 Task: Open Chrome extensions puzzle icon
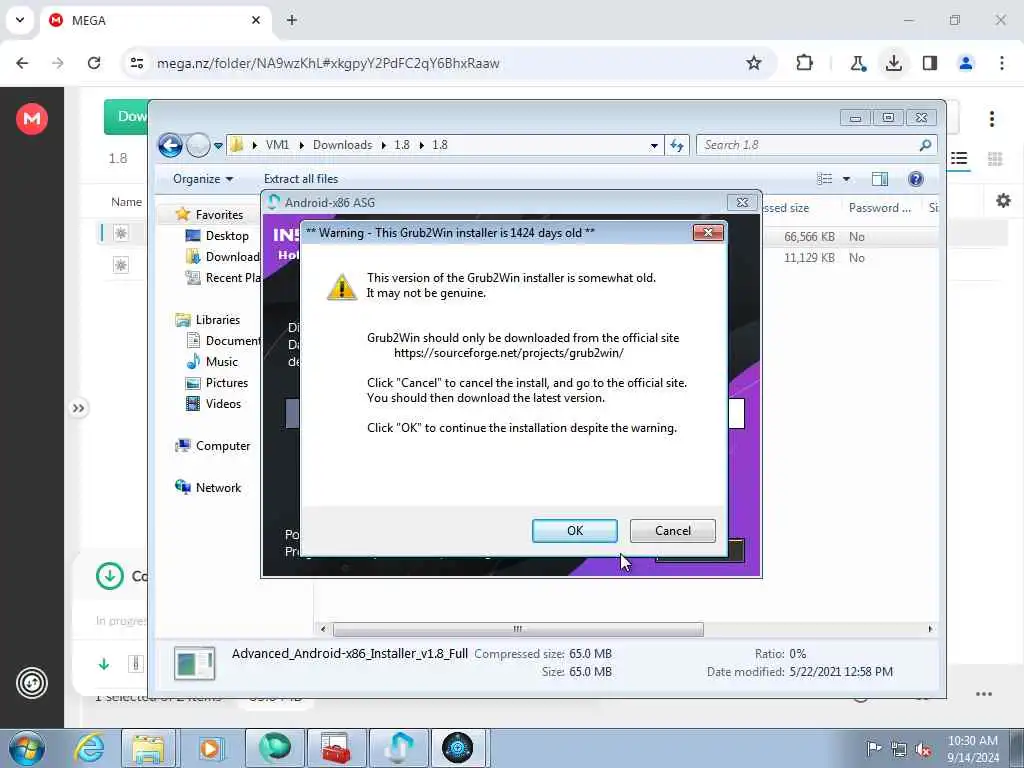click(805, 63)
